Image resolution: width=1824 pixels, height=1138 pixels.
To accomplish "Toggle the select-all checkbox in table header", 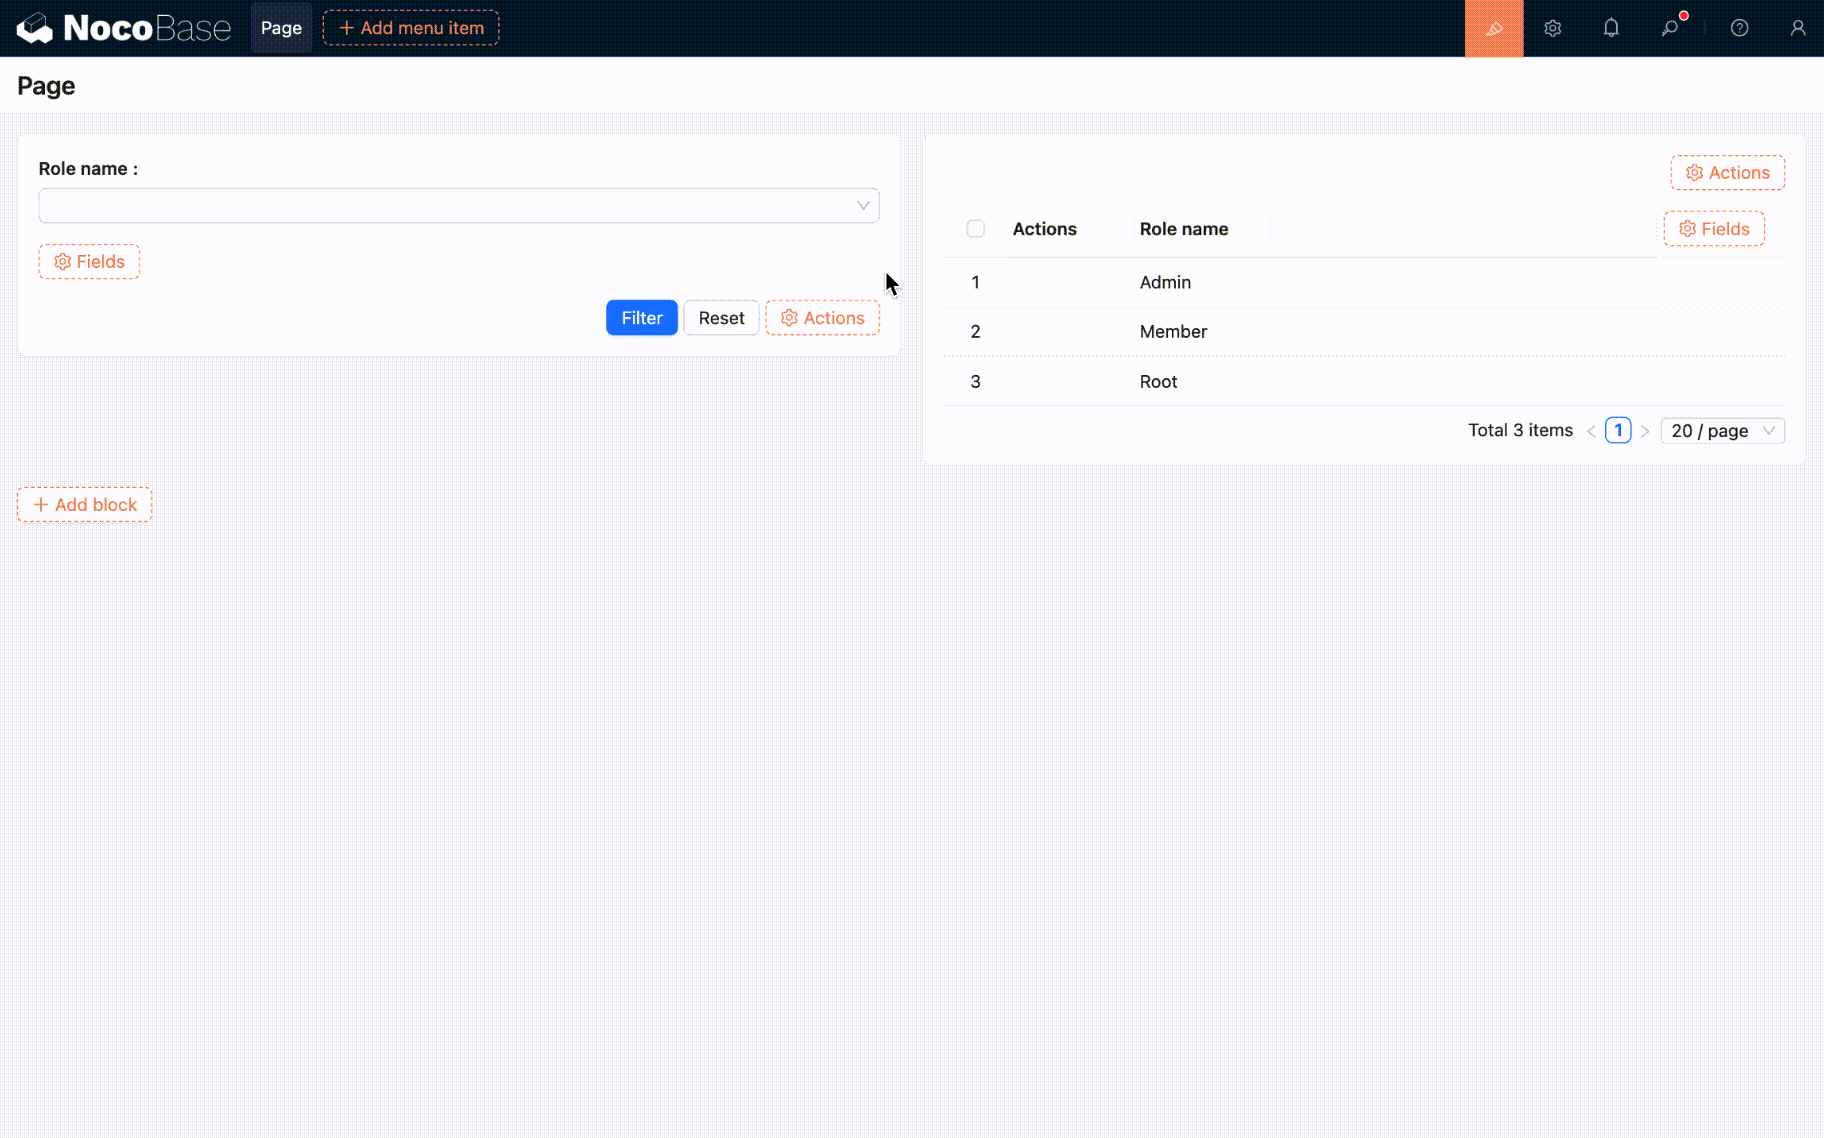I will 975,229.
